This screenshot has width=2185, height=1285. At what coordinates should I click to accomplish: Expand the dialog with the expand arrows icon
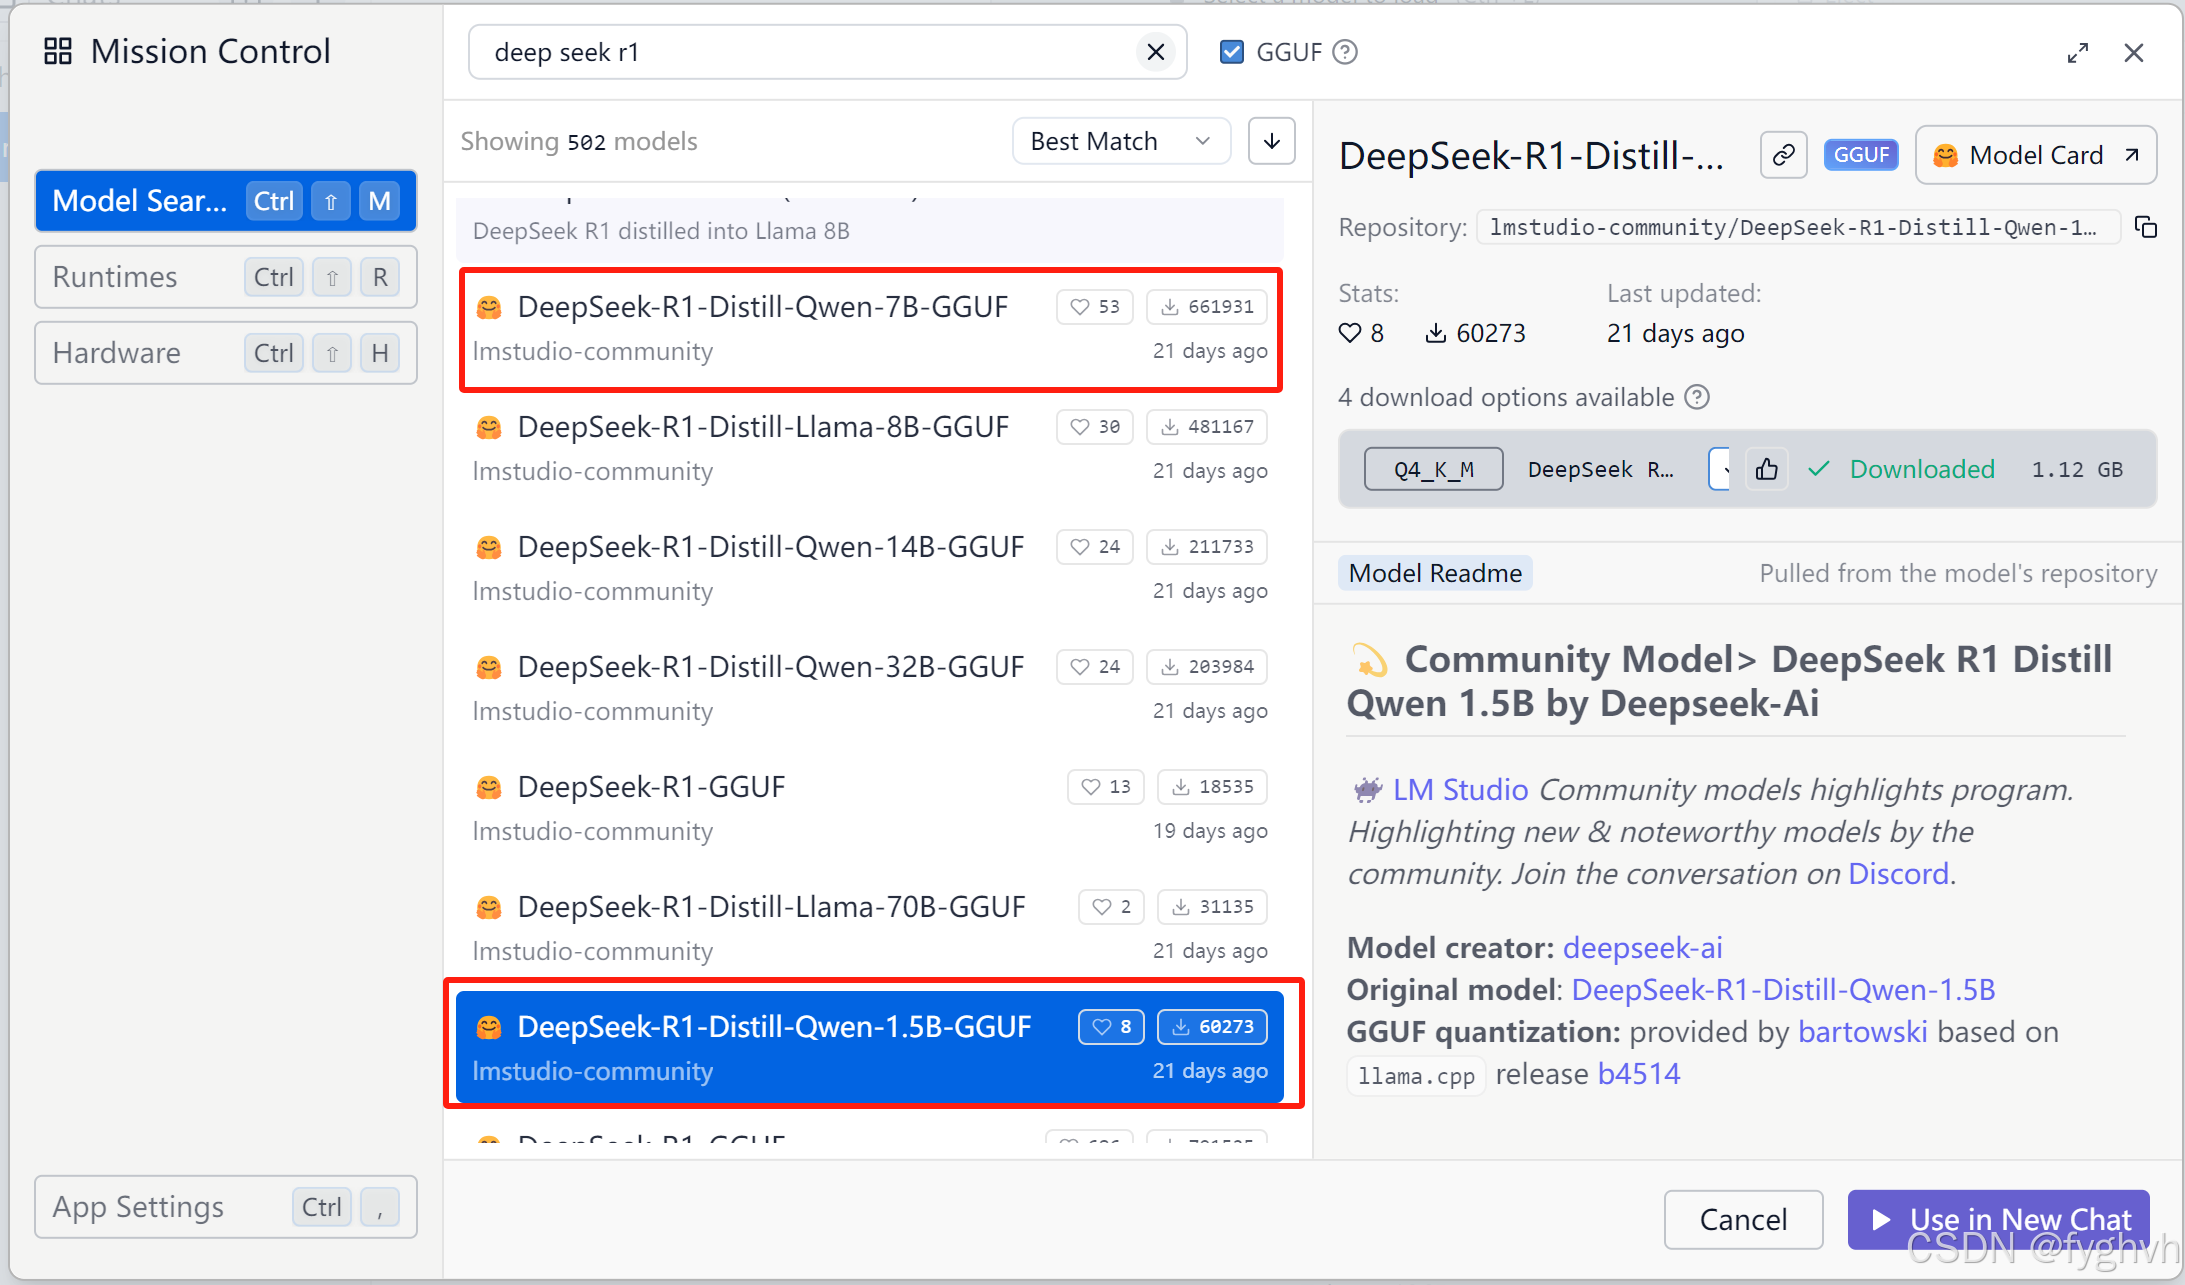tap(2077, 53)
